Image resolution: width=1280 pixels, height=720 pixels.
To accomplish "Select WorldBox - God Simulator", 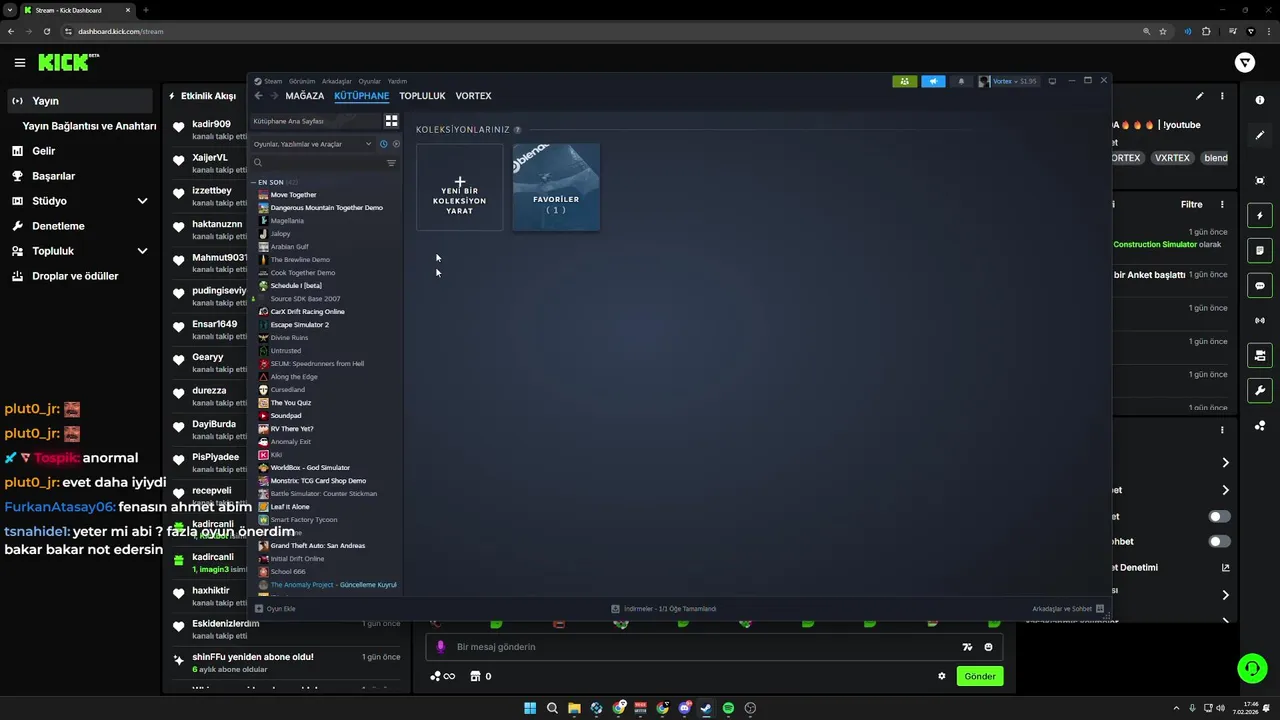I will 310,468.
